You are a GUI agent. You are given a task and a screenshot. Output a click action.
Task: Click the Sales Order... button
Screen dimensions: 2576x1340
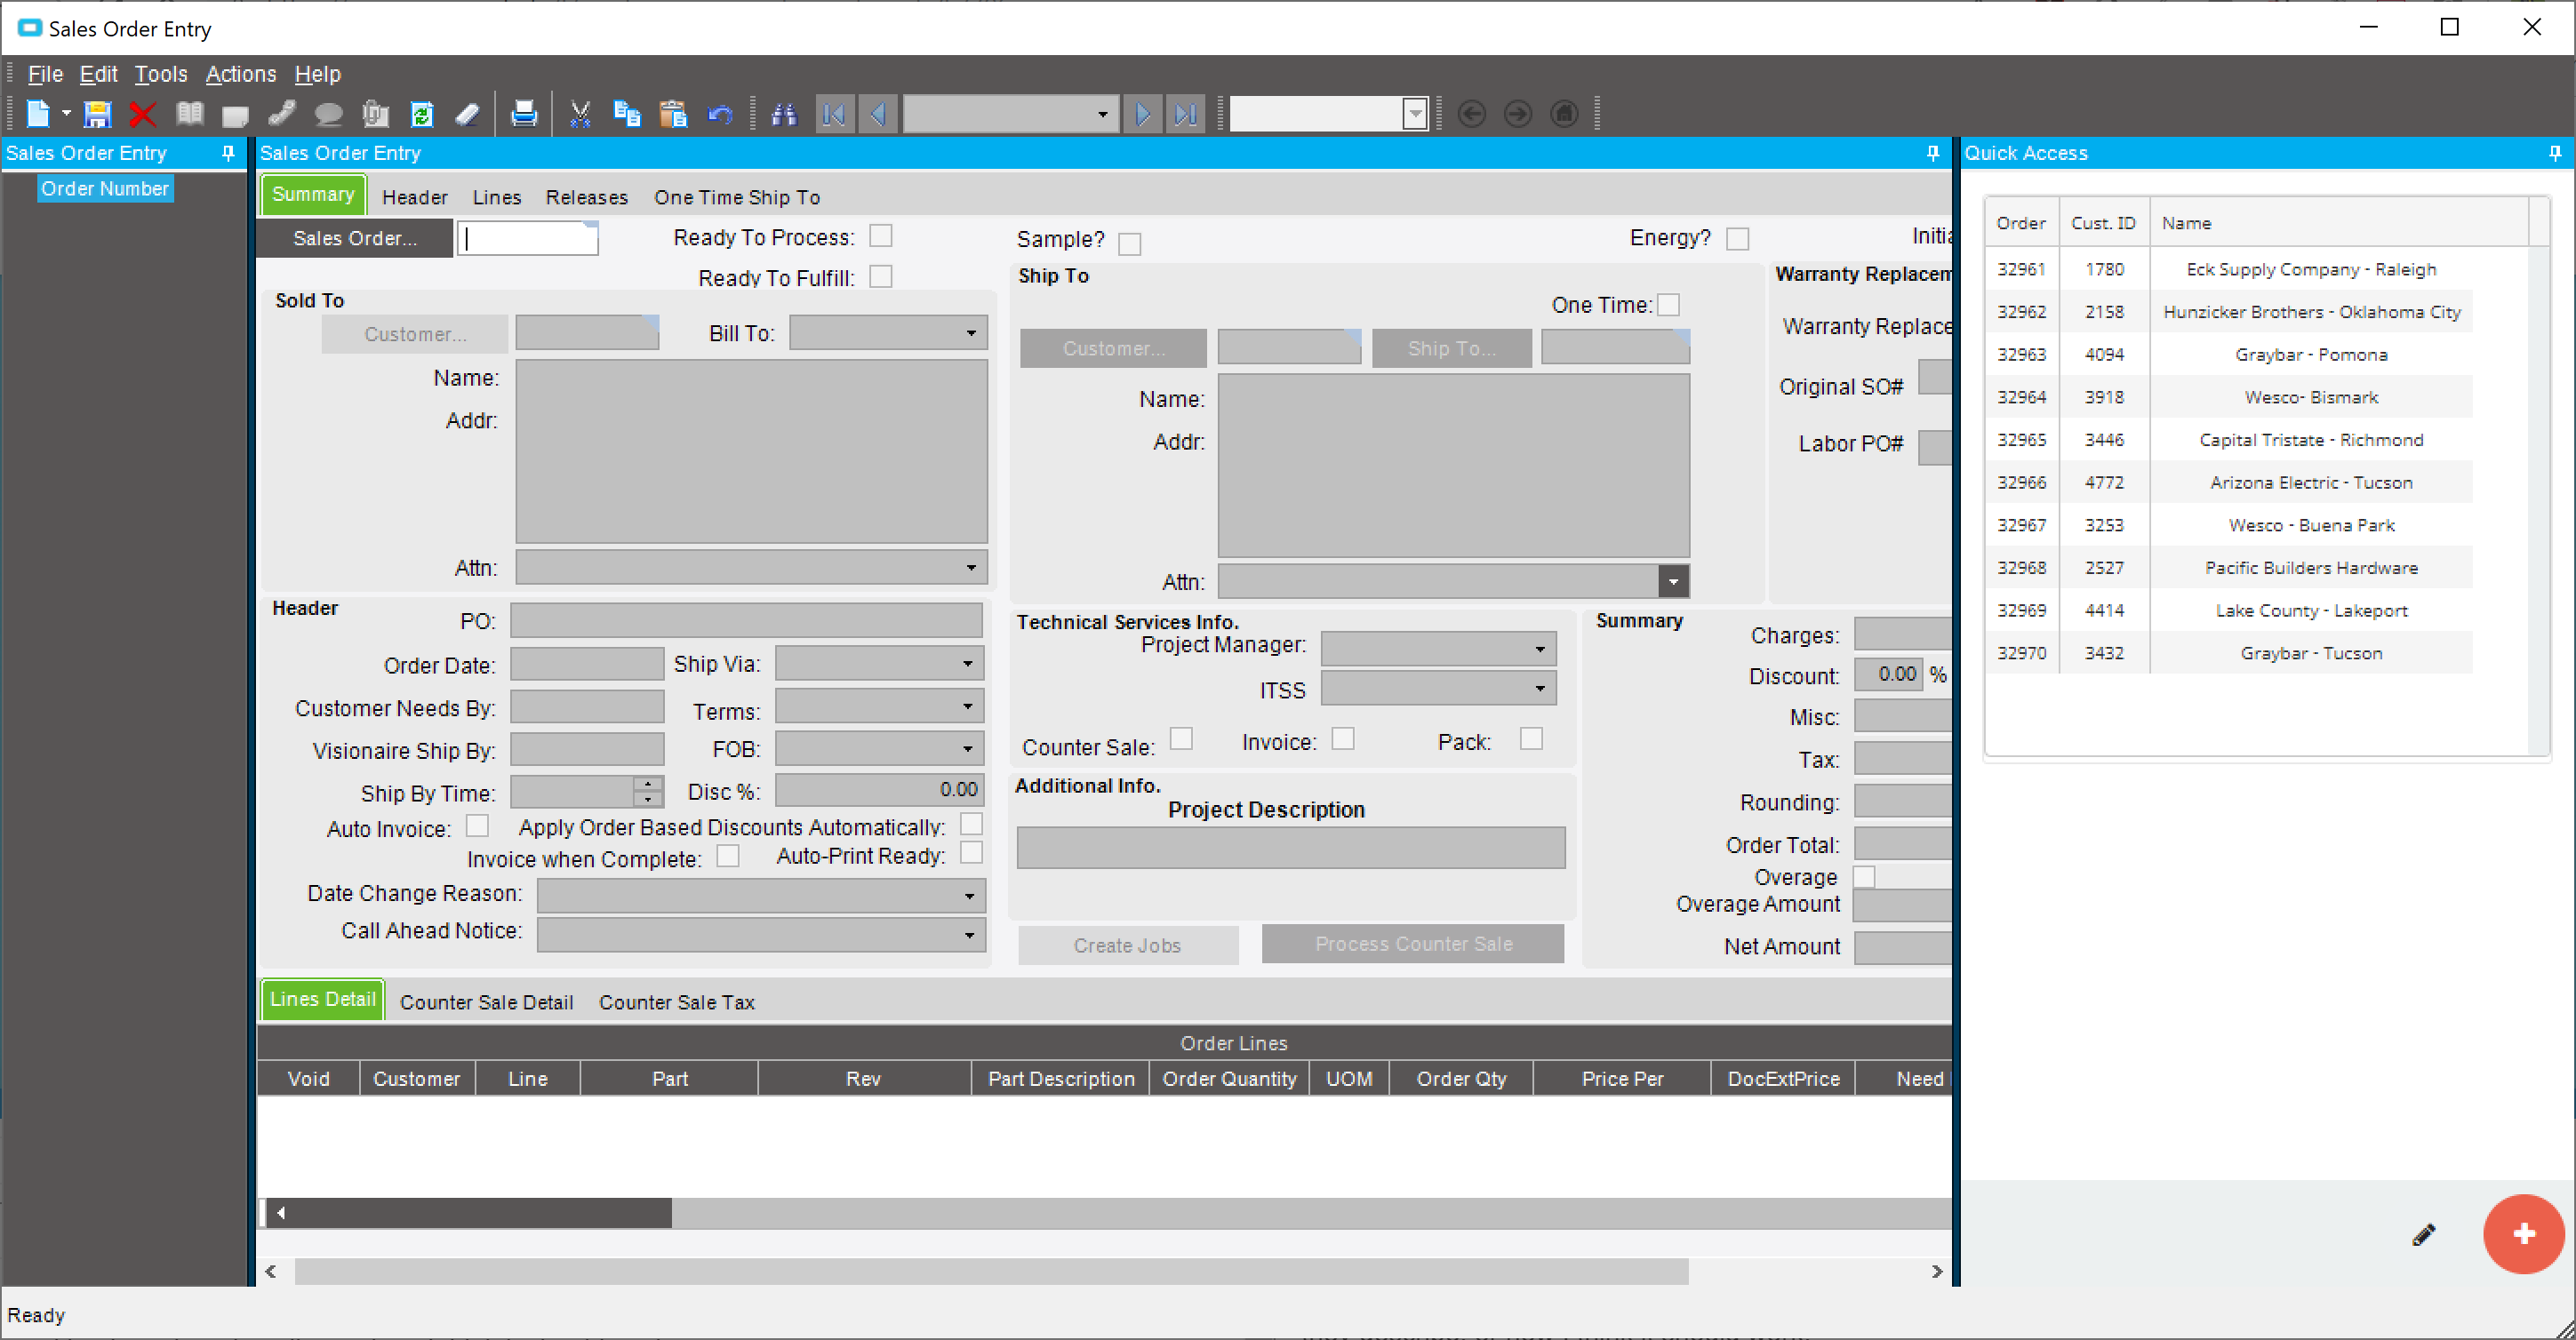pyautogui.click(x=355, y=238)
